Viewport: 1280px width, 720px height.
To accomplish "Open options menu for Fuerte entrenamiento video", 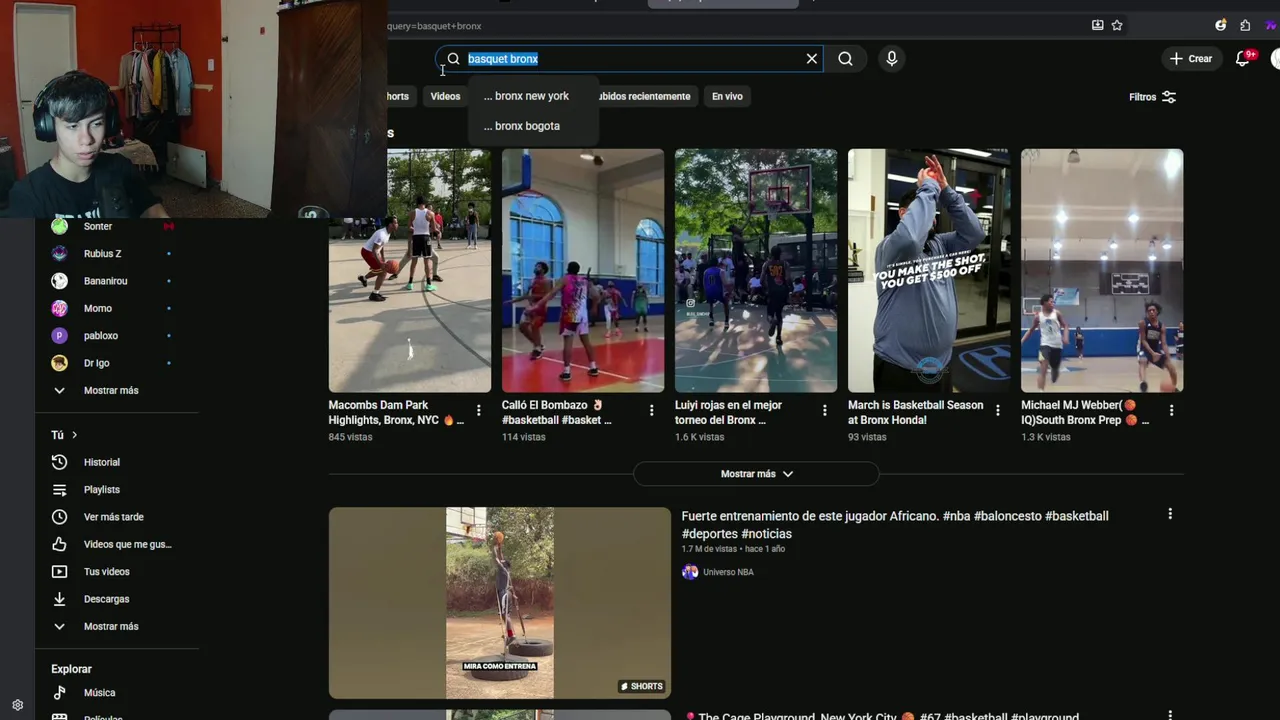I will click(x=1169, y=514).
